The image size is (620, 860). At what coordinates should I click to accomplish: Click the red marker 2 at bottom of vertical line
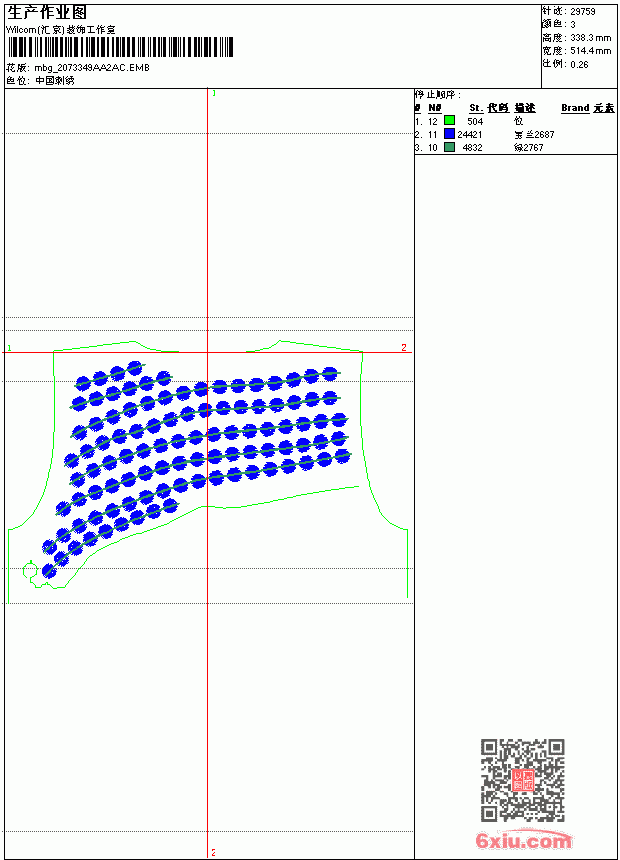coord(213,852)
